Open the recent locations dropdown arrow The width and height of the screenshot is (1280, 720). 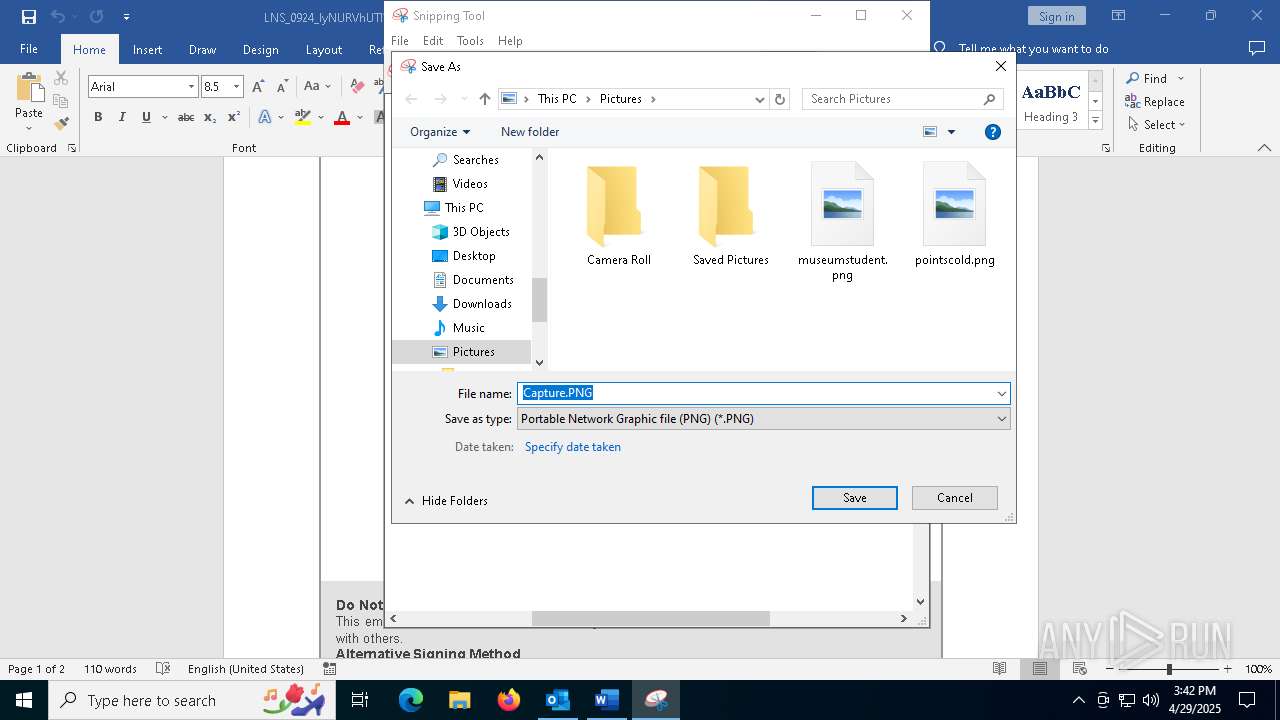point(464,99)
